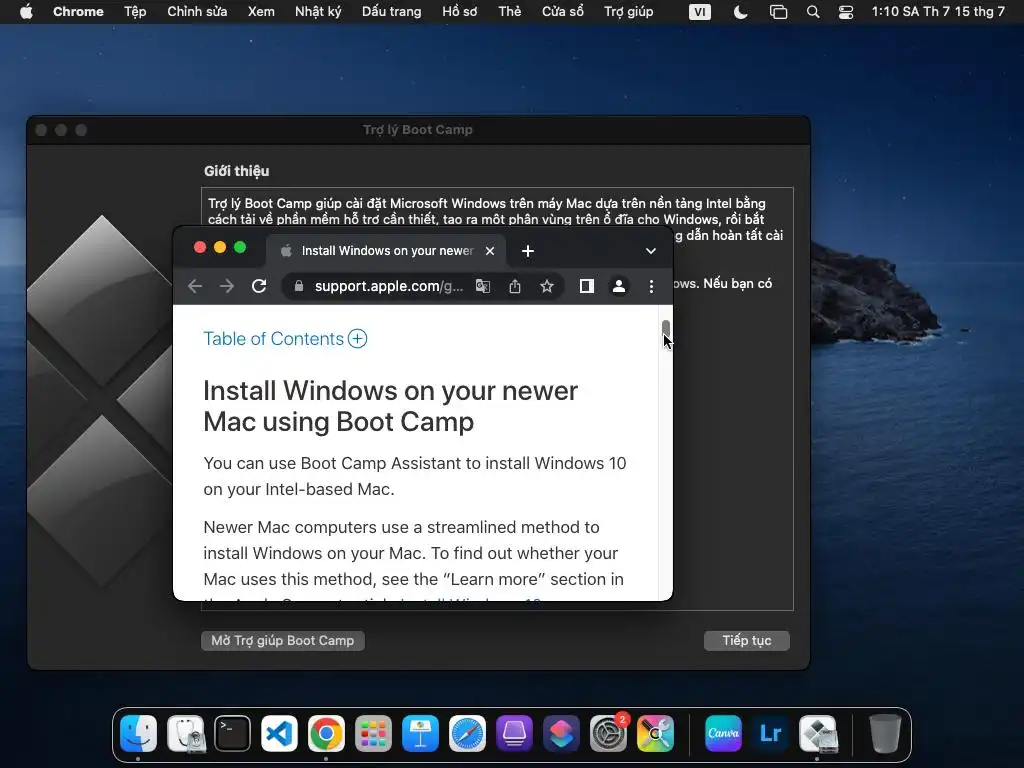Viewport: 1024px width, 768px height.
Task: Translate this page icon
Action: pyautogui.click(x=483, y=286)
